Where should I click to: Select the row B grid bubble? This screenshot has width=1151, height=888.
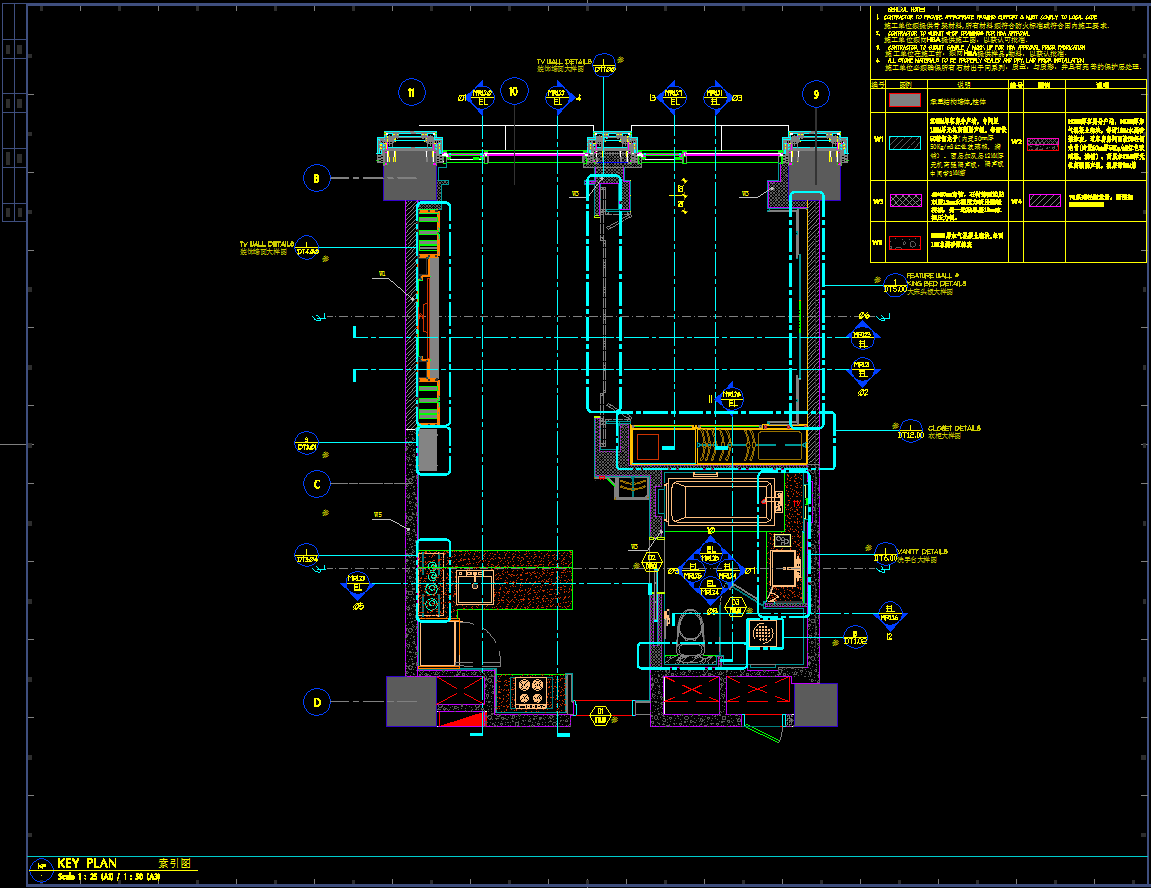[x=316, y=179]
